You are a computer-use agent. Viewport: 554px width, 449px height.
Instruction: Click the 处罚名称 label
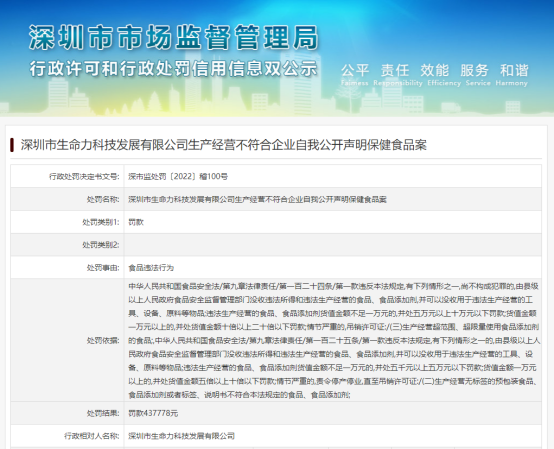103,199
